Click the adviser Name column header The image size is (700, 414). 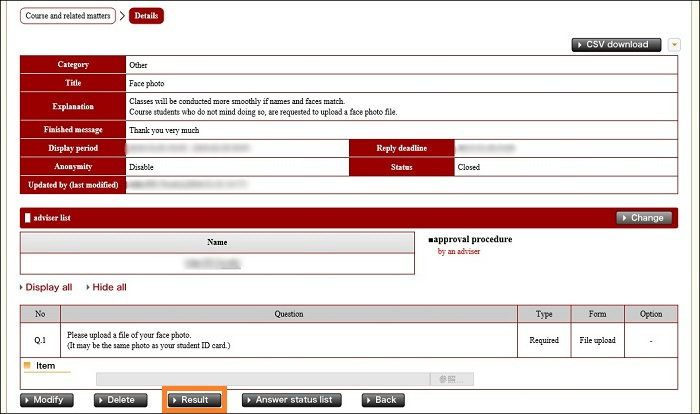[217, 242]
